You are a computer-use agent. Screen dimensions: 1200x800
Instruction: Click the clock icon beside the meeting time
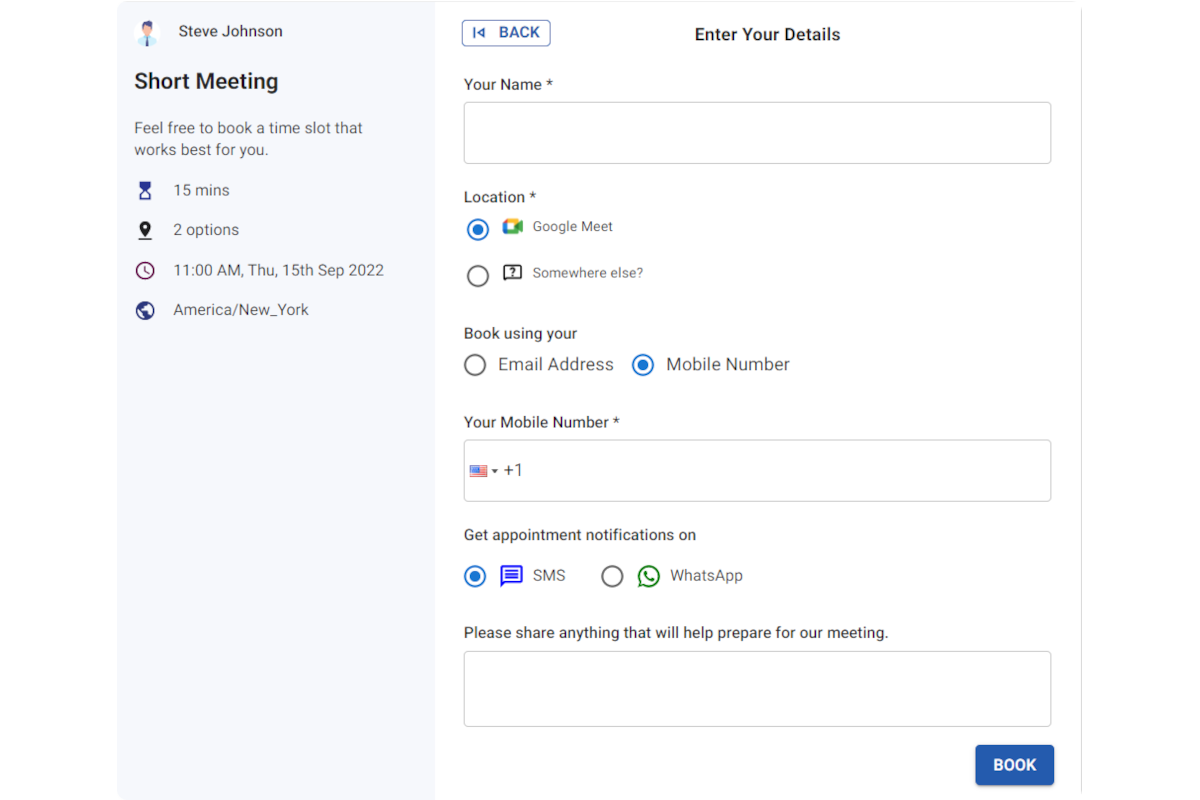[x=145, y=270]
